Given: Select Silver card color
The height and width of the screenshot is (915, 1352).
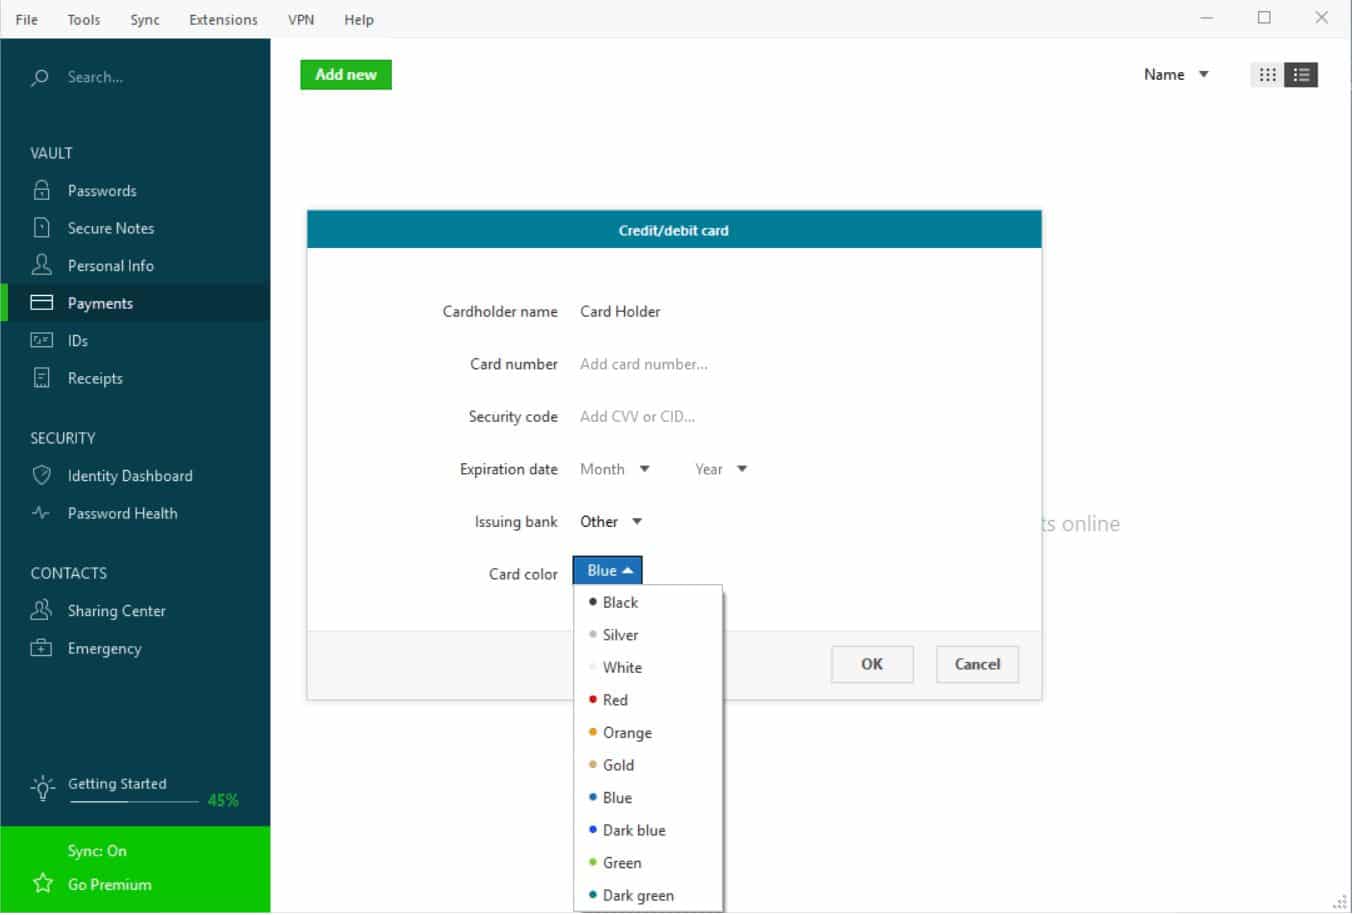Looking at the screenshot, I should tap(648, 635).
